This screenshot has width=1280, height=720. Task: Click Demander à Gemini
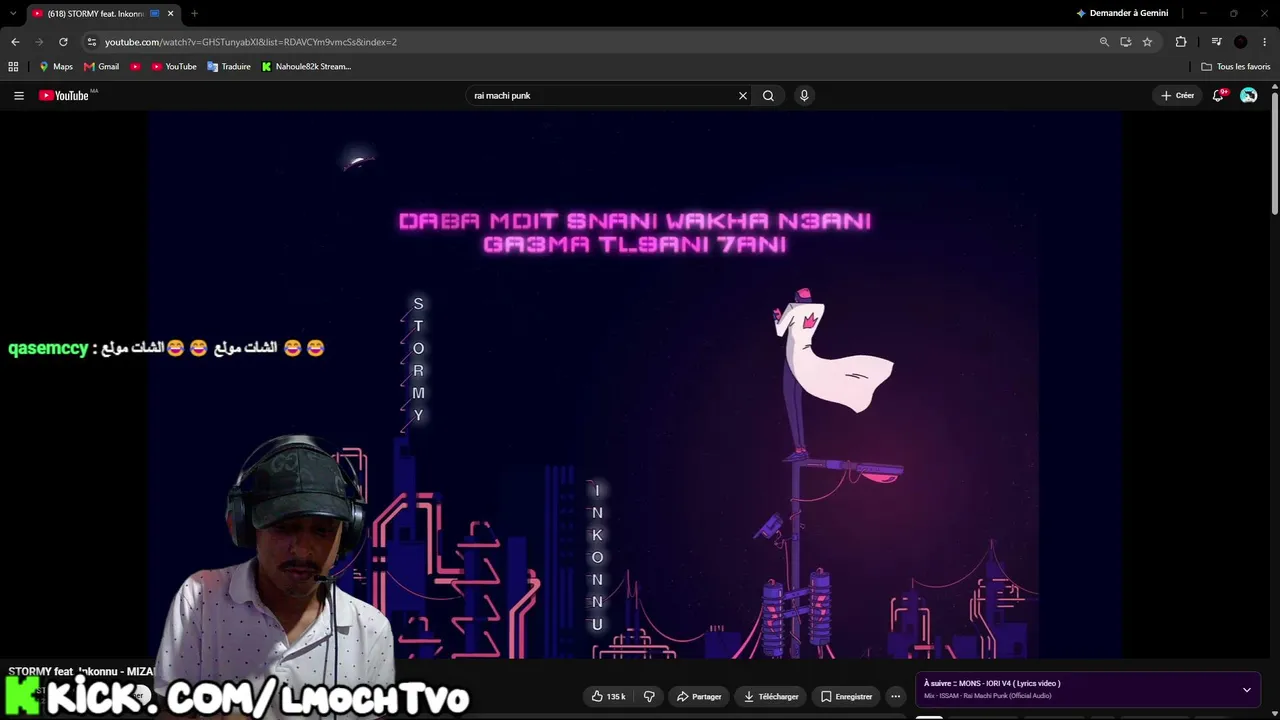[x=1122, y=14]
